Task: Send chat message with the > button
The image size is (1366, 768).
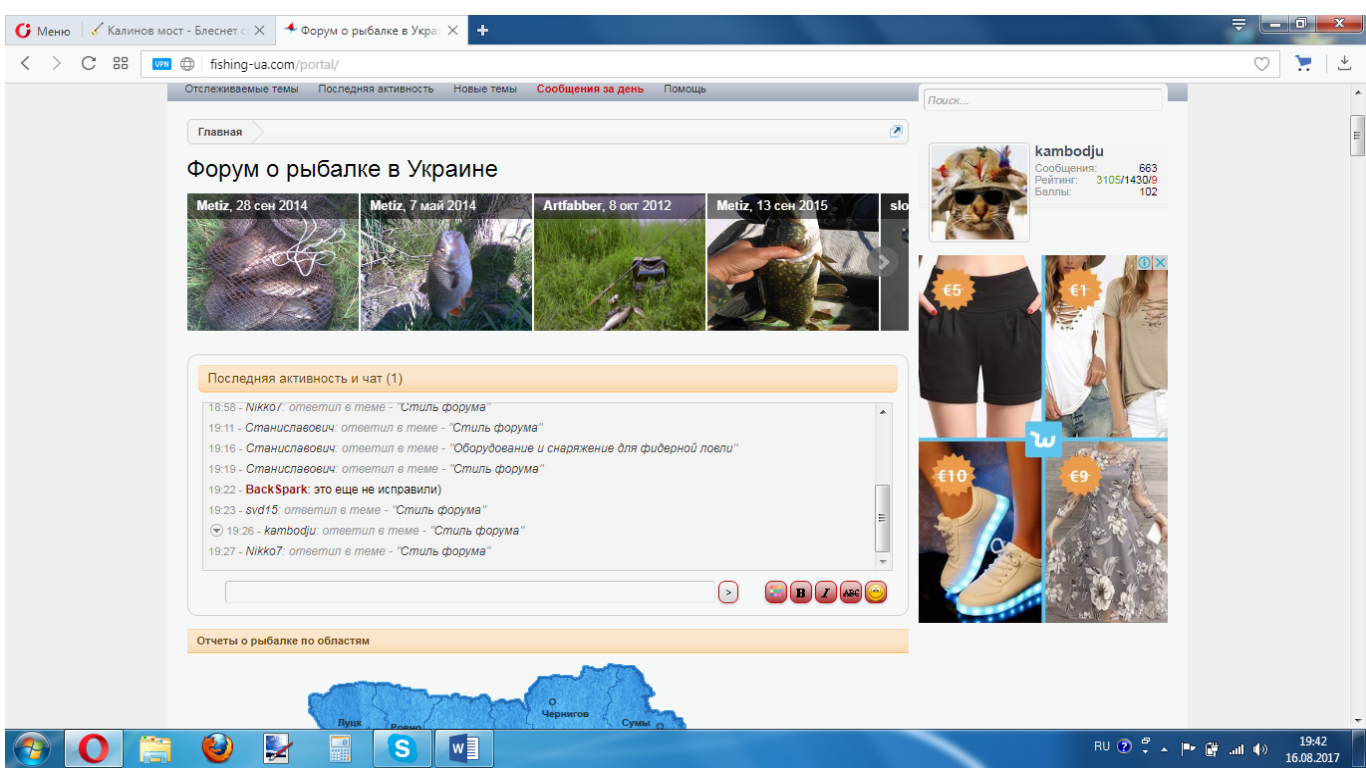Action: click(x=728, y=593)
